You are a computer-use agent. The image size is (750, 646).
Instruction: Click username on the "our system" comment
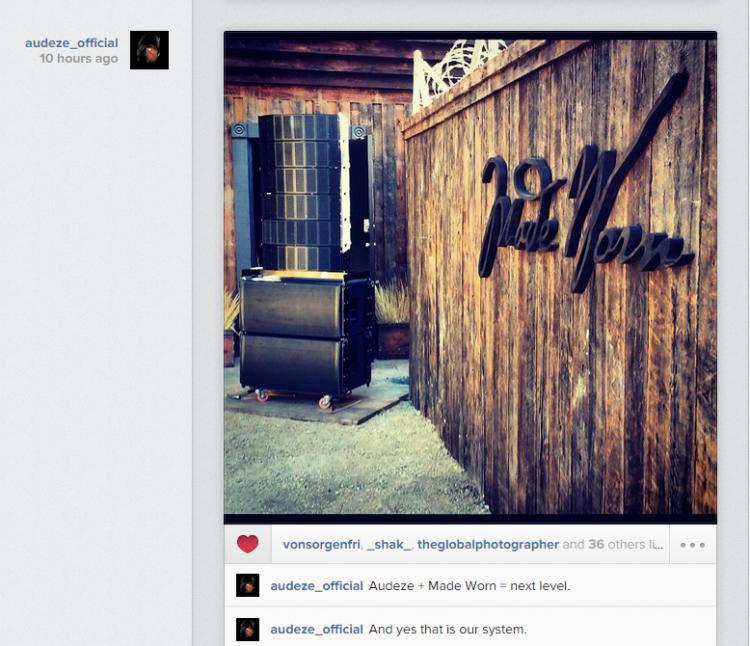(317, 629)
